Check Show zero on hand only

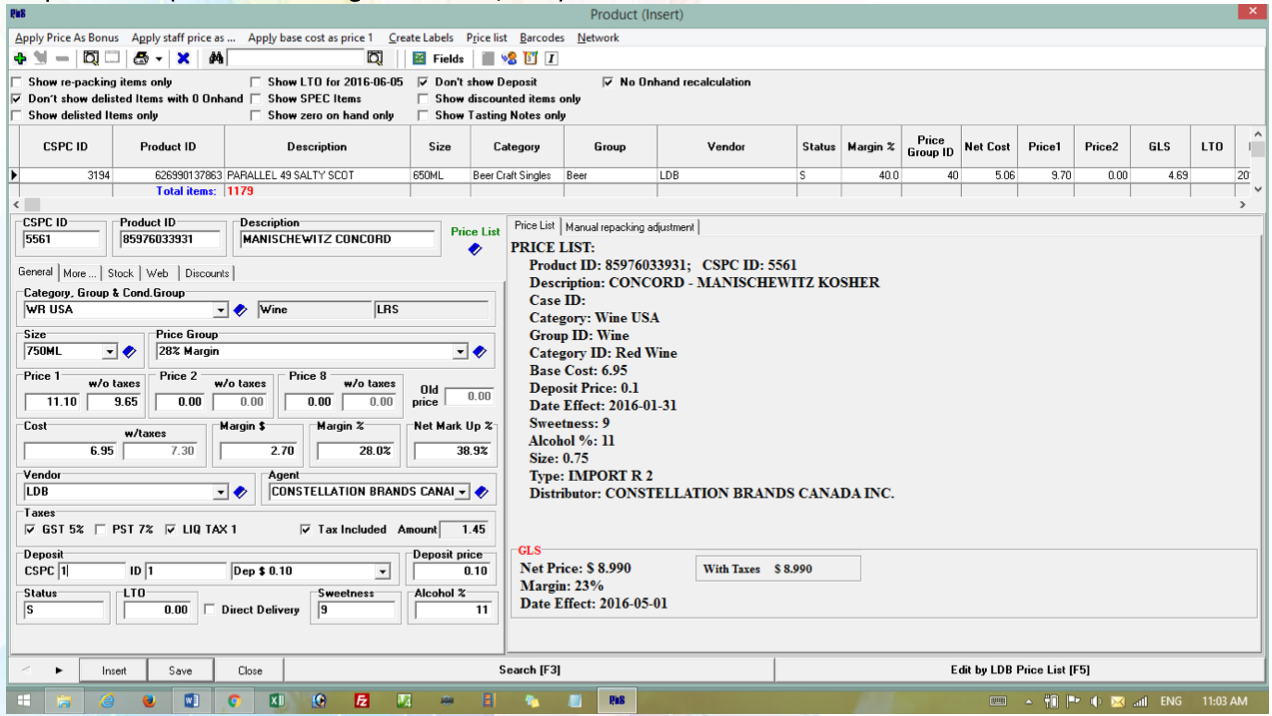[x=256, y=116]
